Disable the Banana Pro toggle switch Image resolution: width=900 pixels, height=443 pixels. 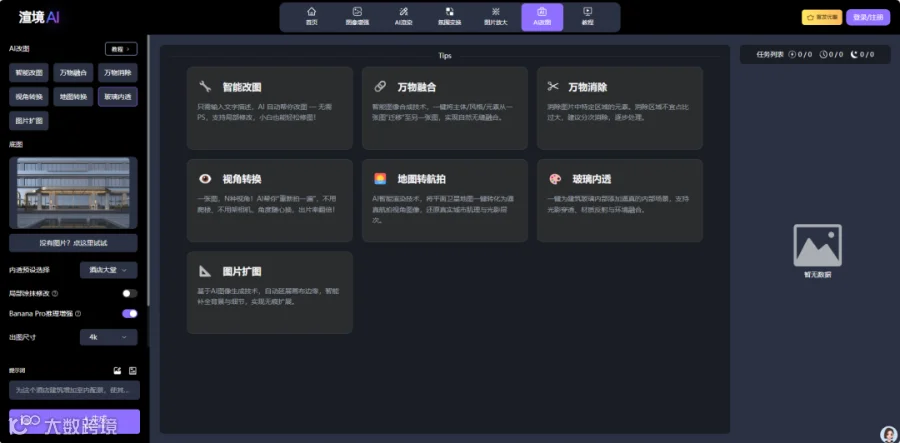click(x=130, y=313)
